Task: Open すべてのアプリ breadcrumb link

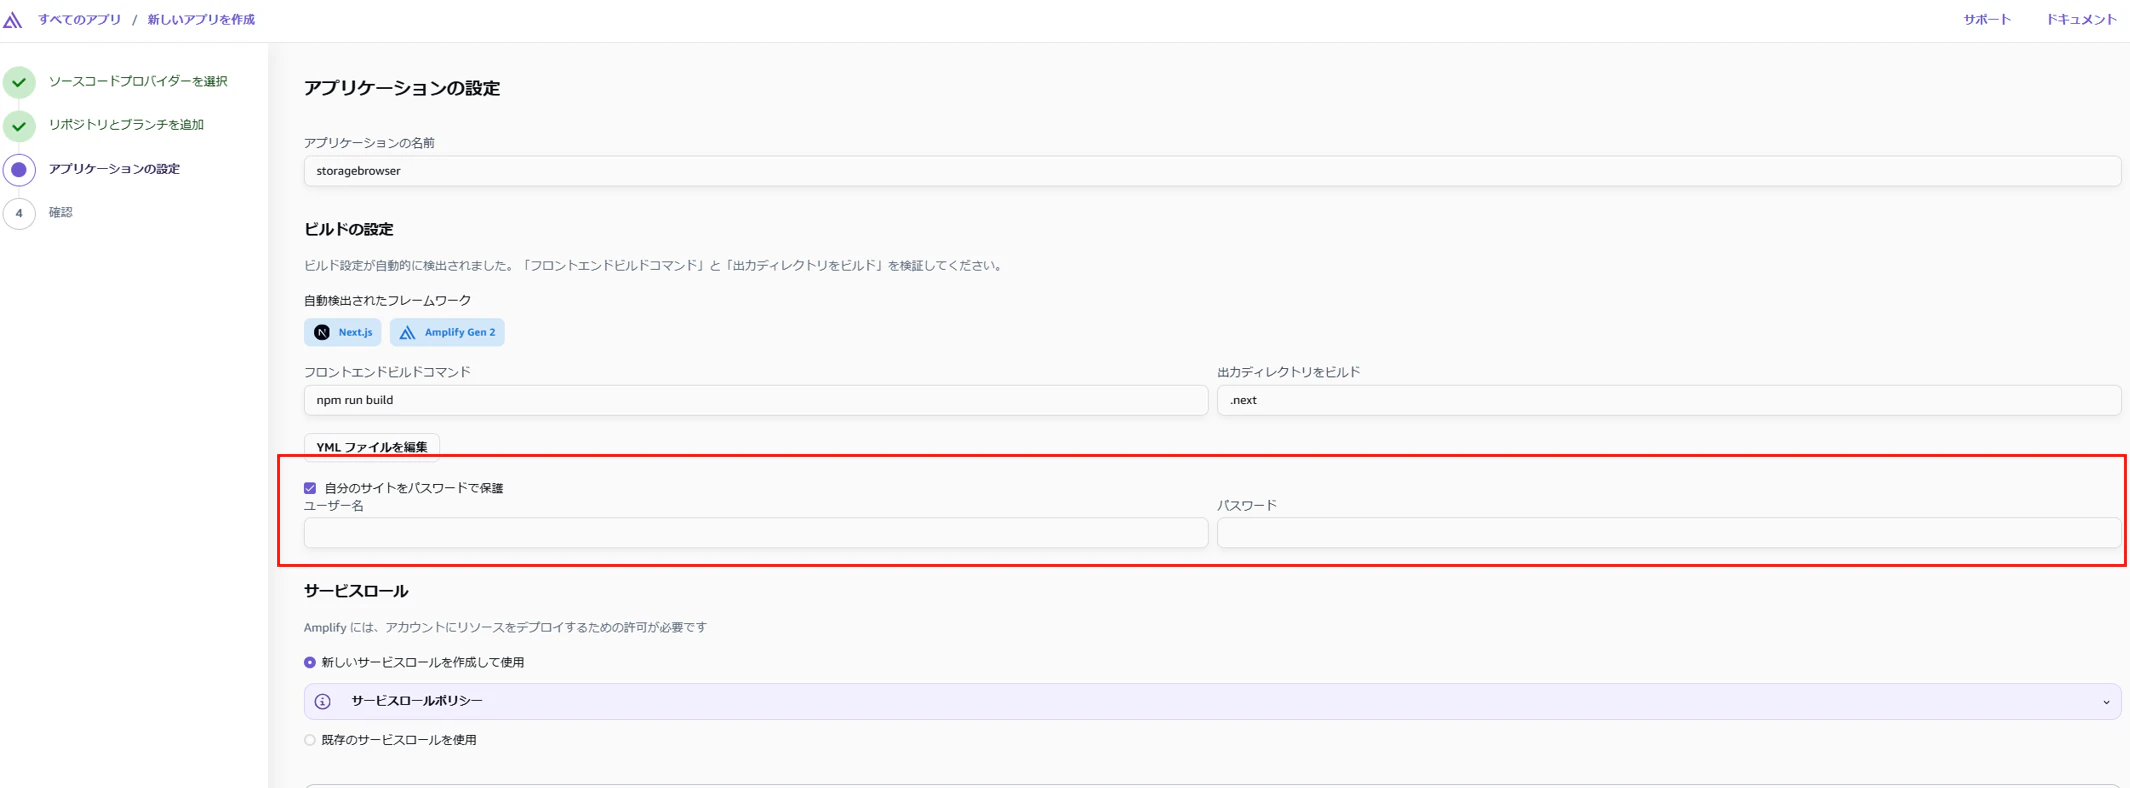Action: point(79,19)
